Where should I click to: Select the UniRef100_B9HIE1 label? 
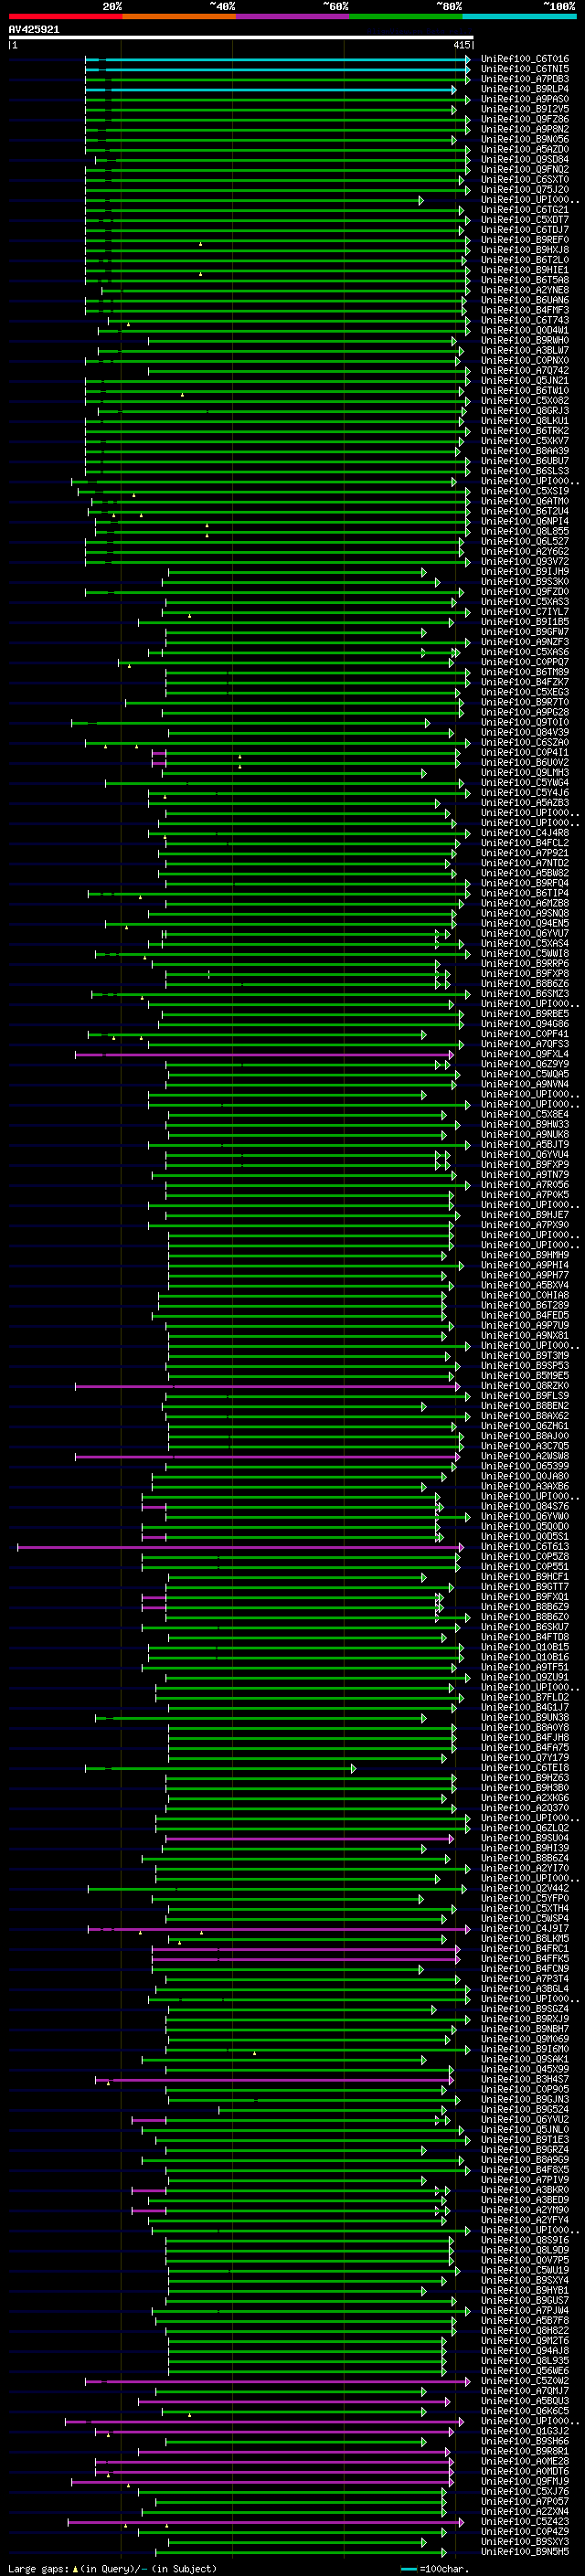click(525, 270)
